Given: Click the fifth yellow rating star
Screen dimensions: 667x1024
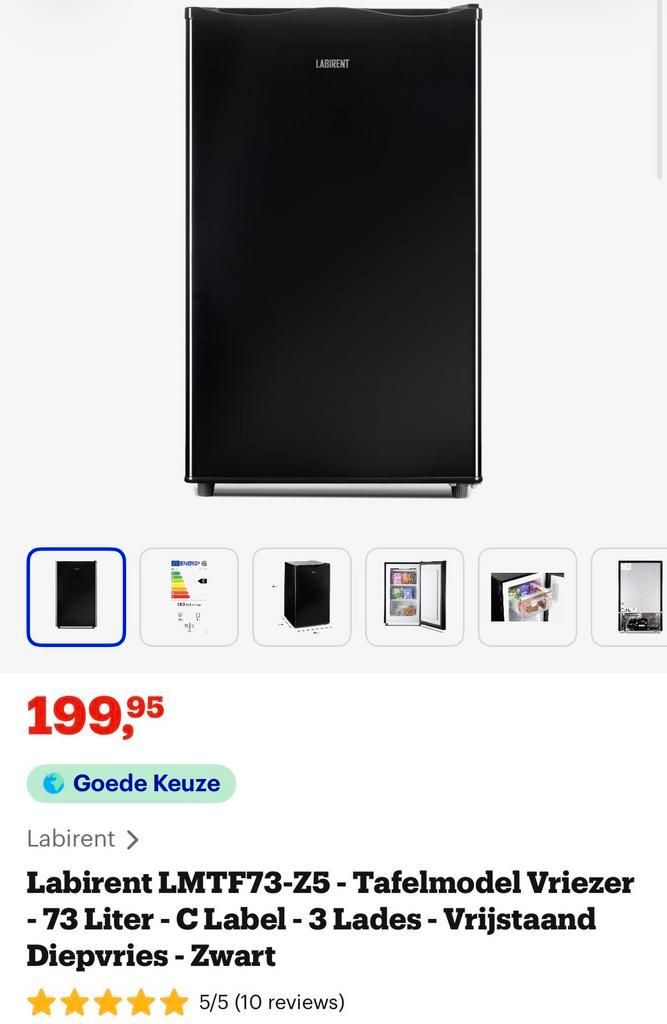Looking at the screenshot, I should click(x=174, y=1002).
